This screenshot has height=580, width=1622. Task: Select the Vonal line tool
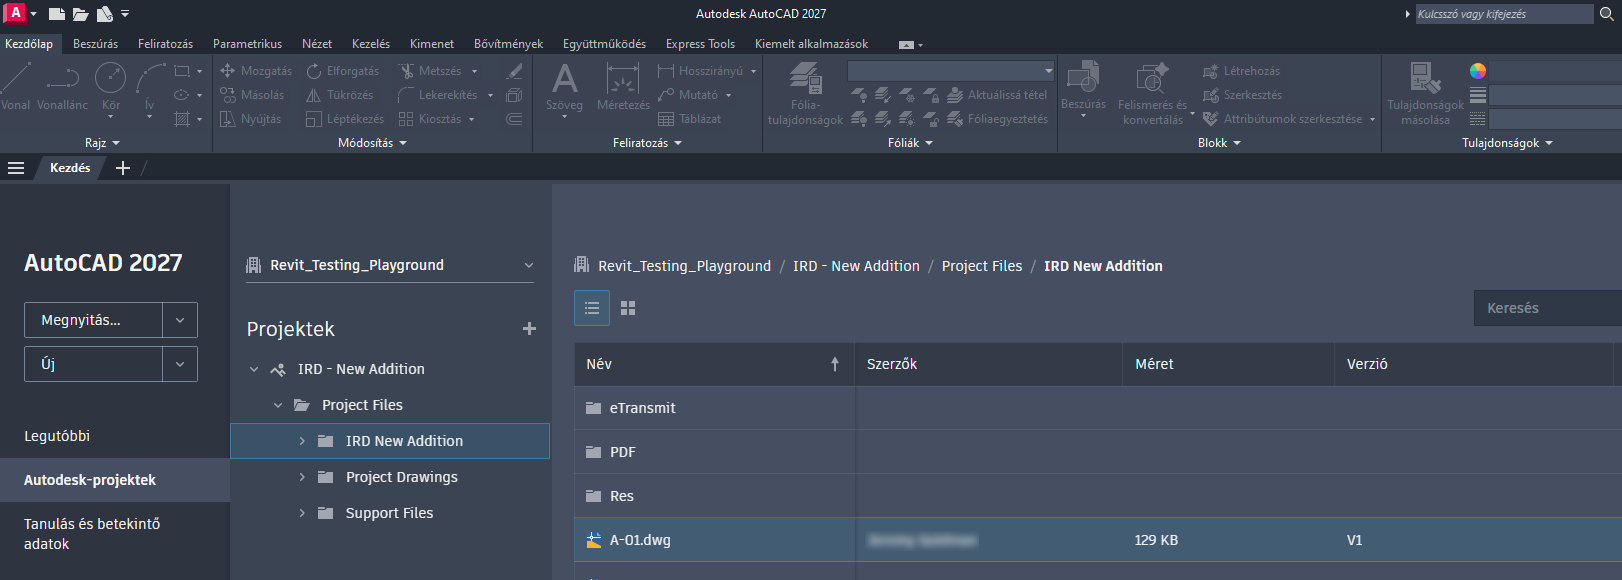pyautogui.click(x=16, y=87)
